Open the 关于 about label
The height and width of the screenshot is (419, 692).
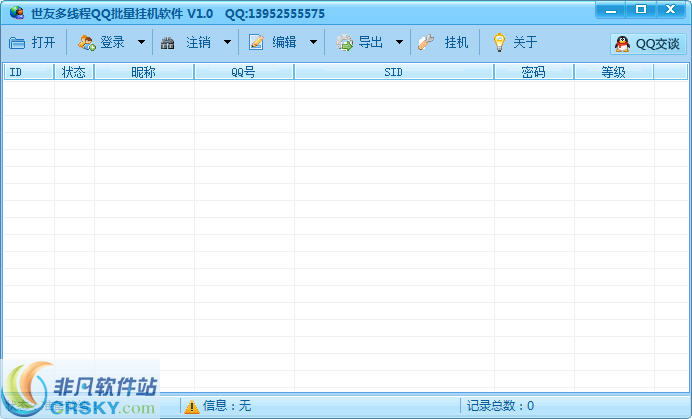525,42
